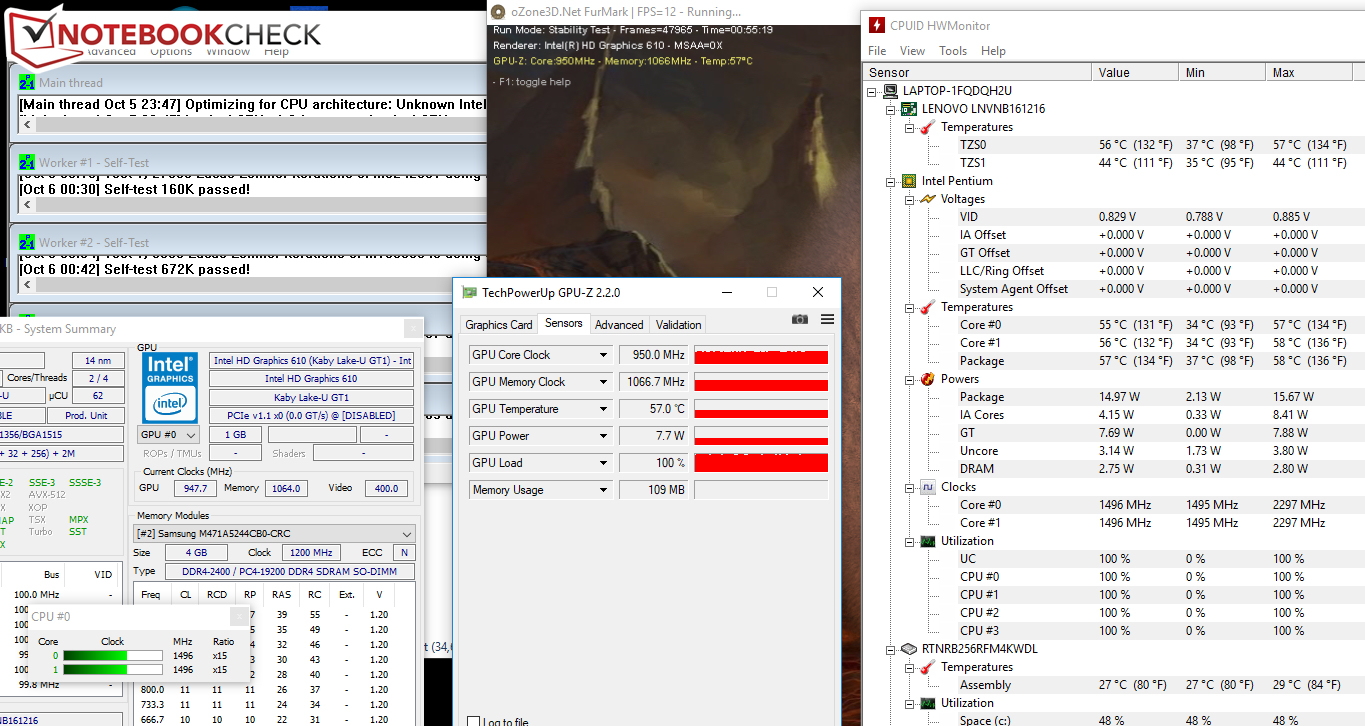
Task: Collapse the Powers tree node
Action: pos(908,379)
